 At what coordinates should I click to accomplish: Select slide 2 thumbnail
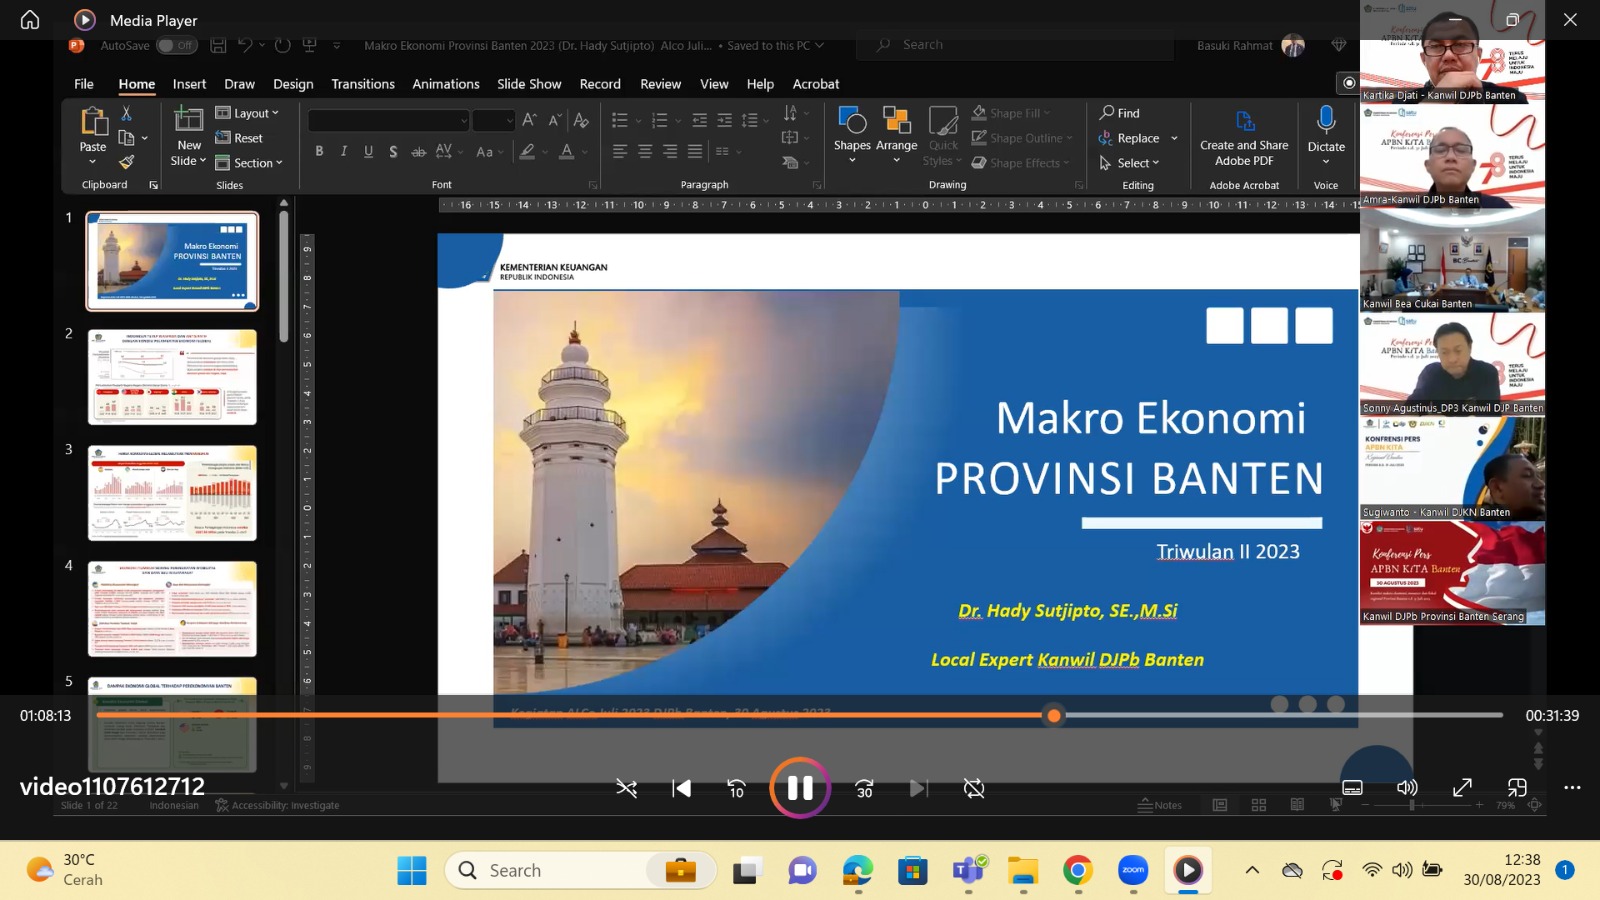[172, 377]
